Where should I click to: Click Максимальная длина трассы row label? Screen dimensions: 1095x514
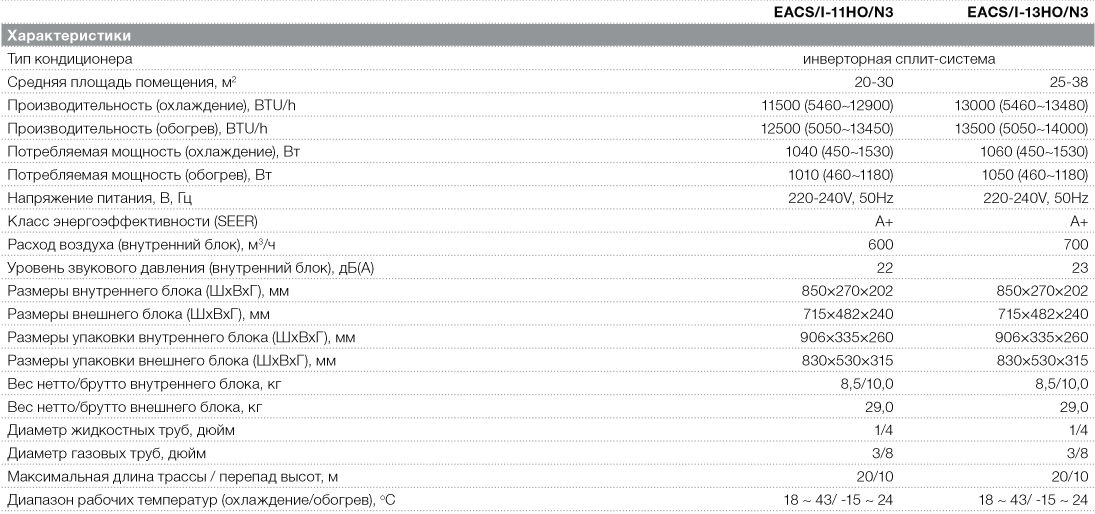172,476
